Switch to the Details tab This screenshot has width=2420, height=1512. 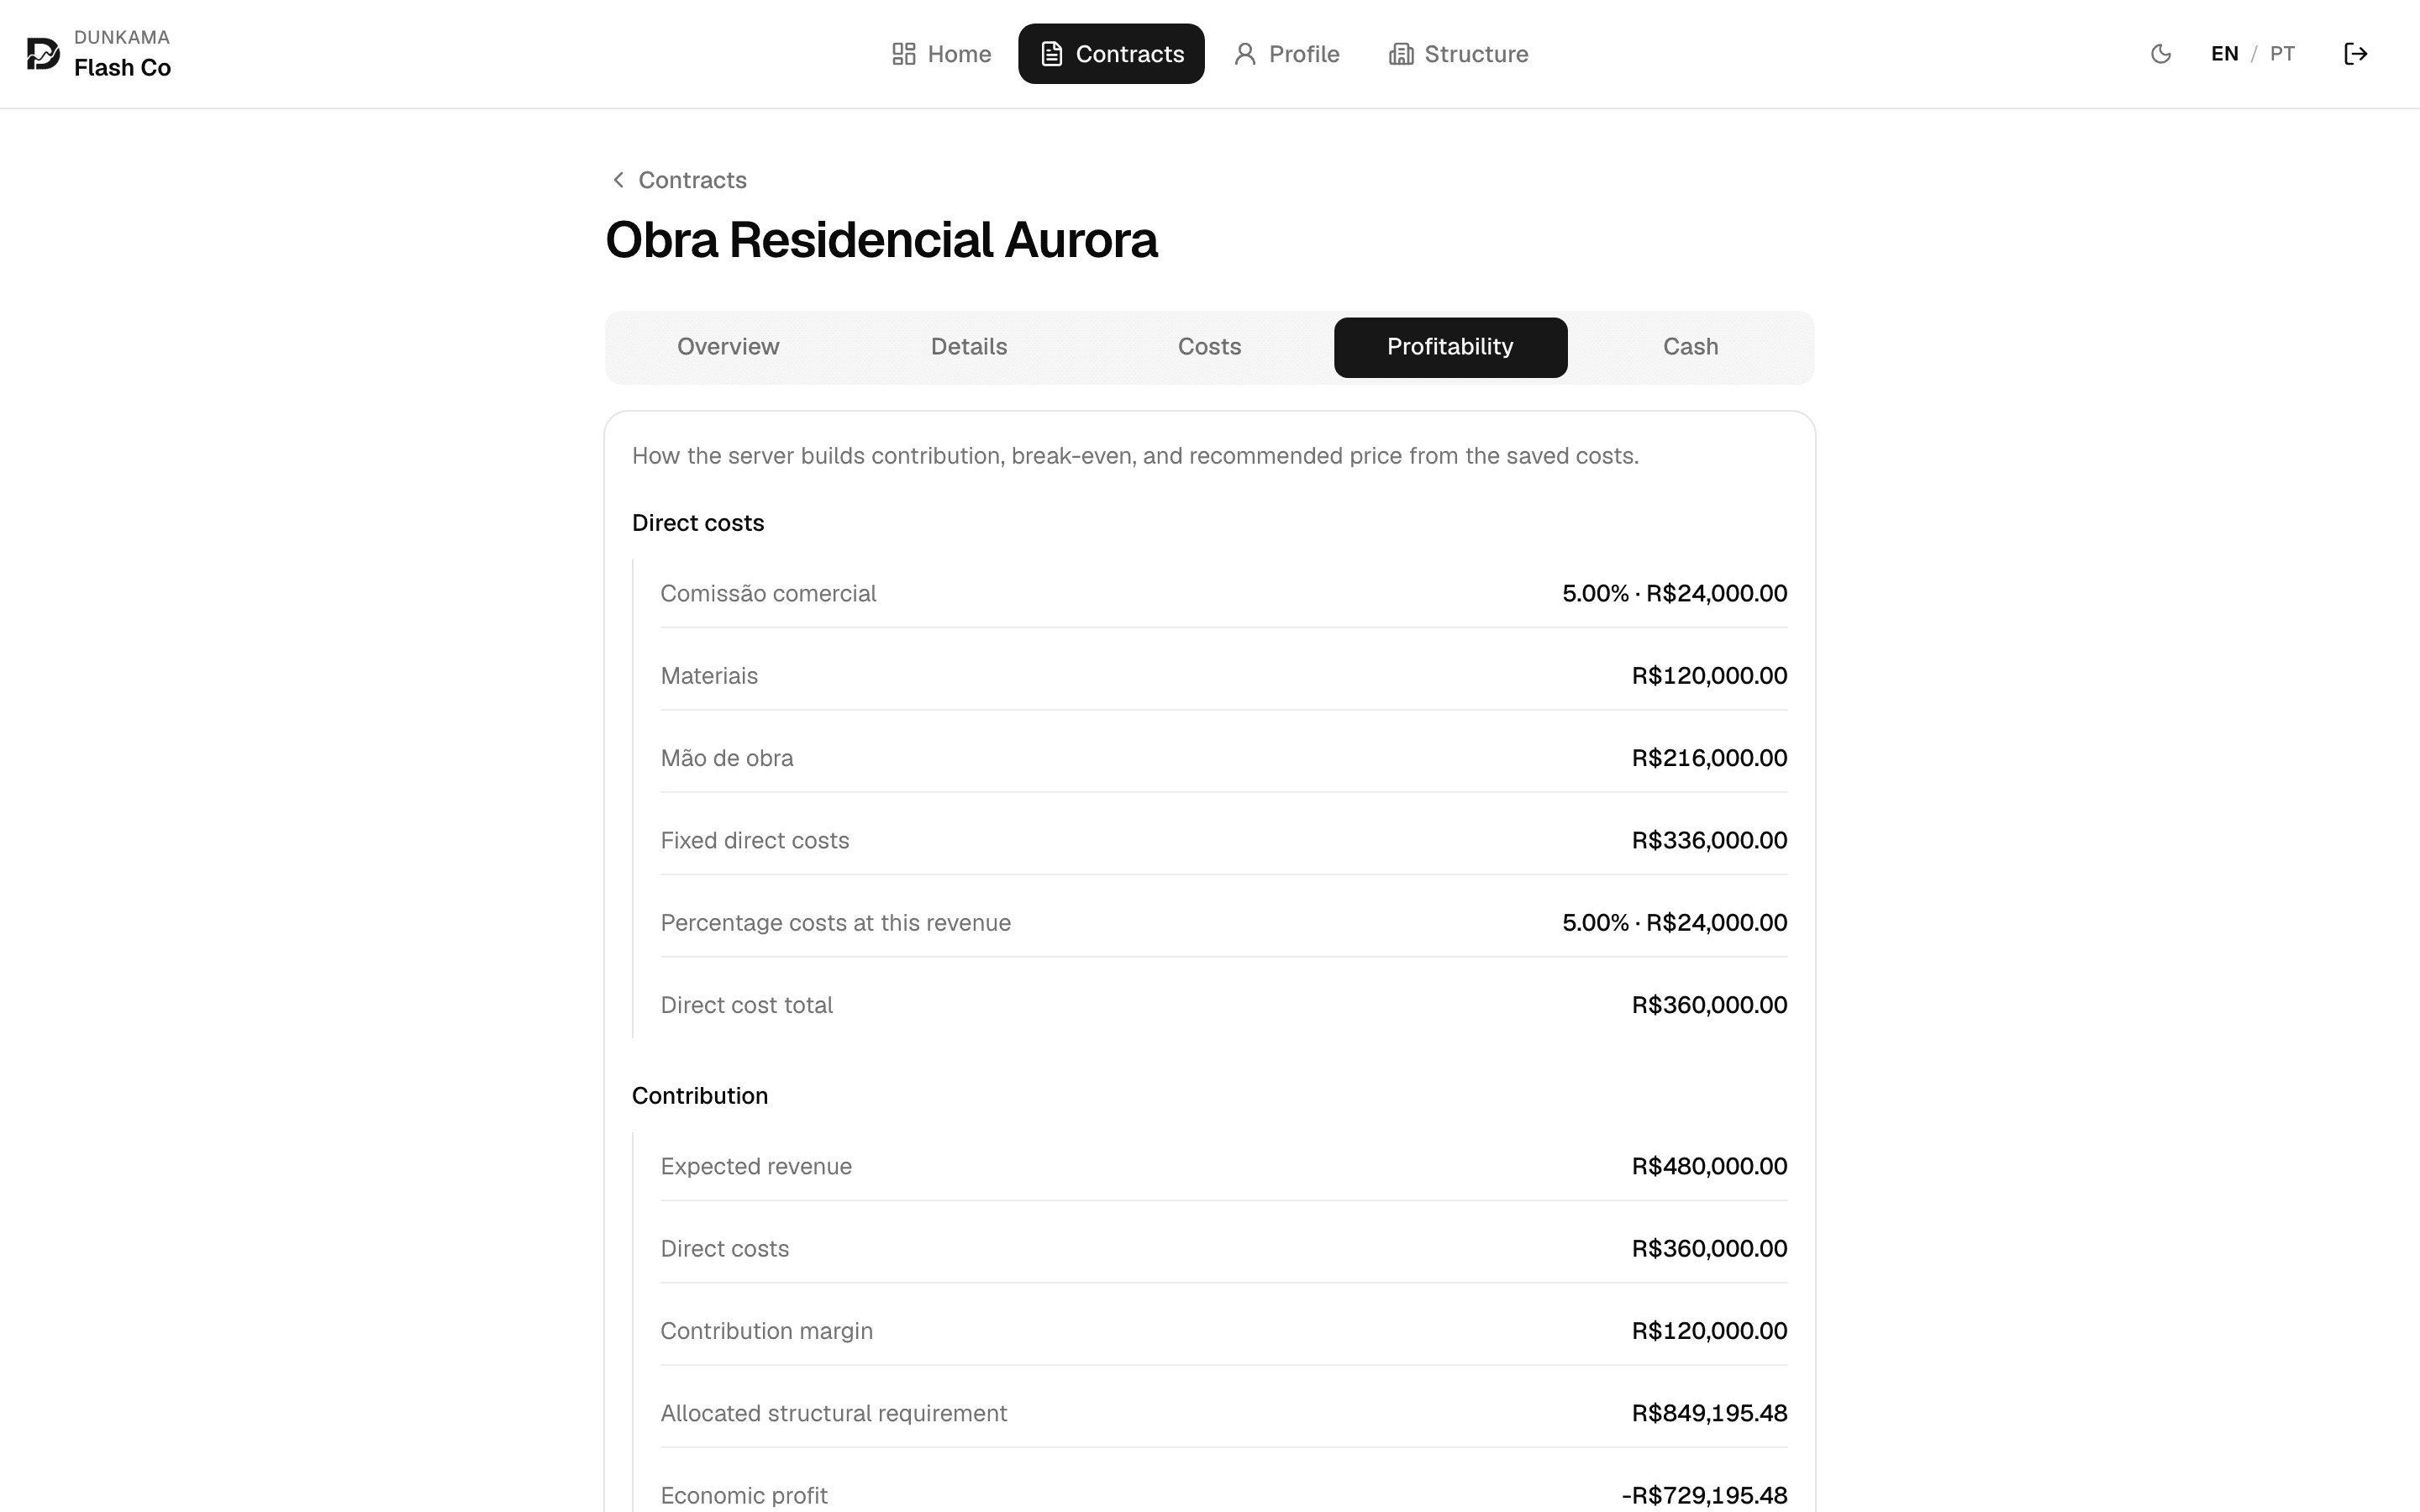pyautogui.click(x=969, y=347)
